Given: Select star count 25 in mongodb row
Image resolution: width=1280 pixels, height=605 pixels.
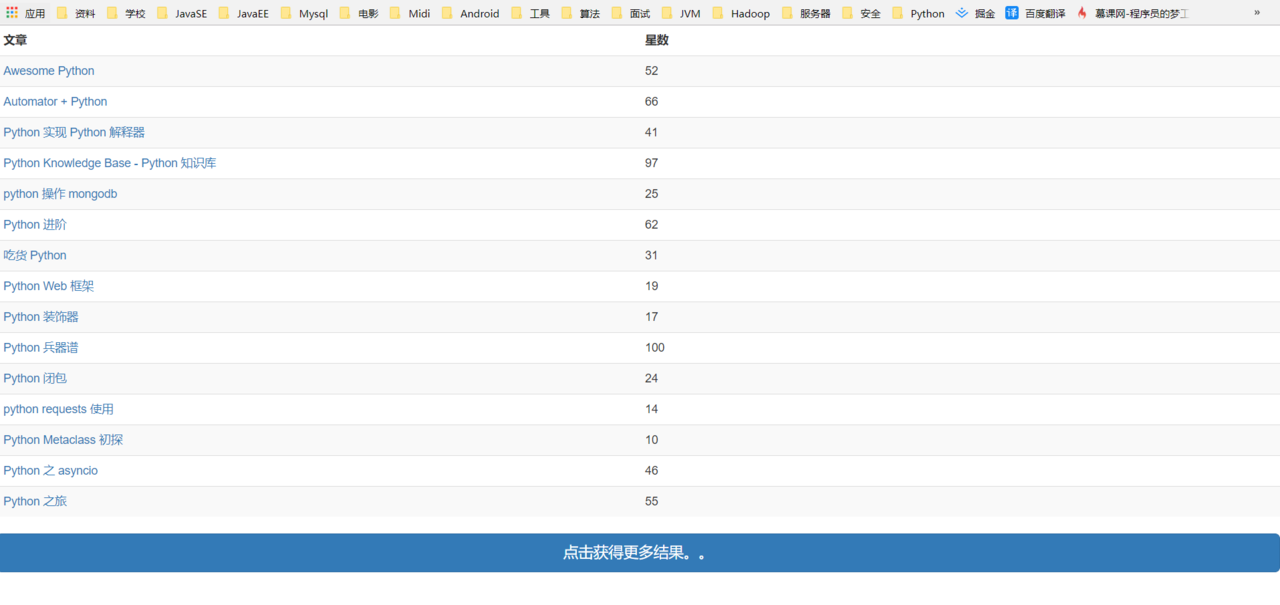Looking at the screenshot, I should (x=652, y=194).
